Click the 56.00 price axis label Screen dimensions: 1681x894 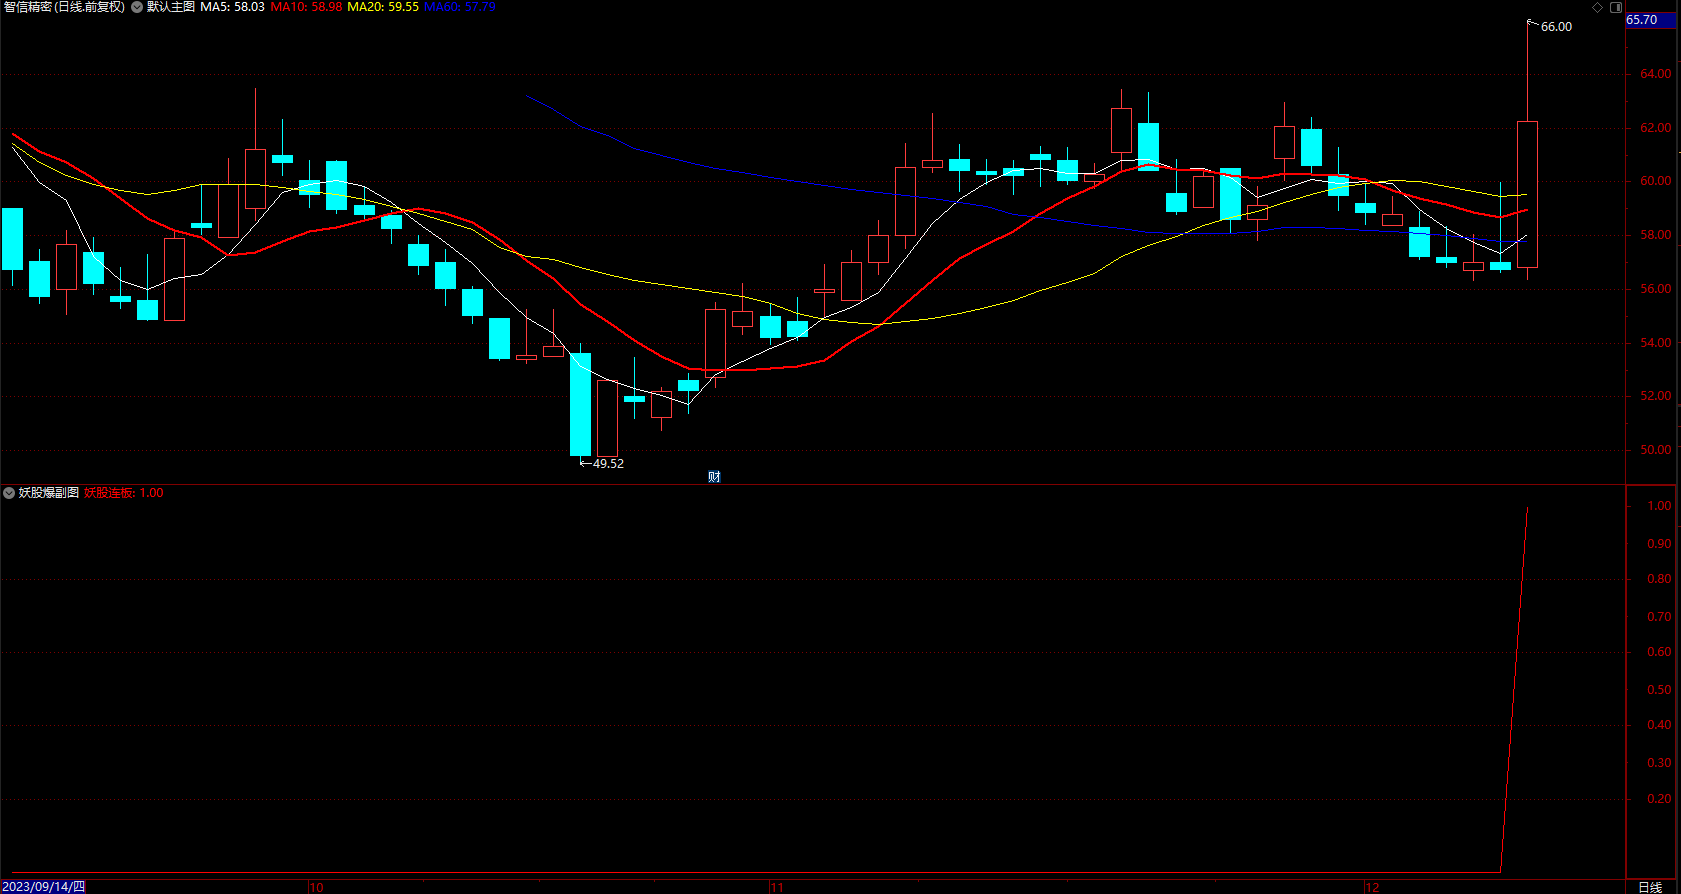(x=1655, y=289)
